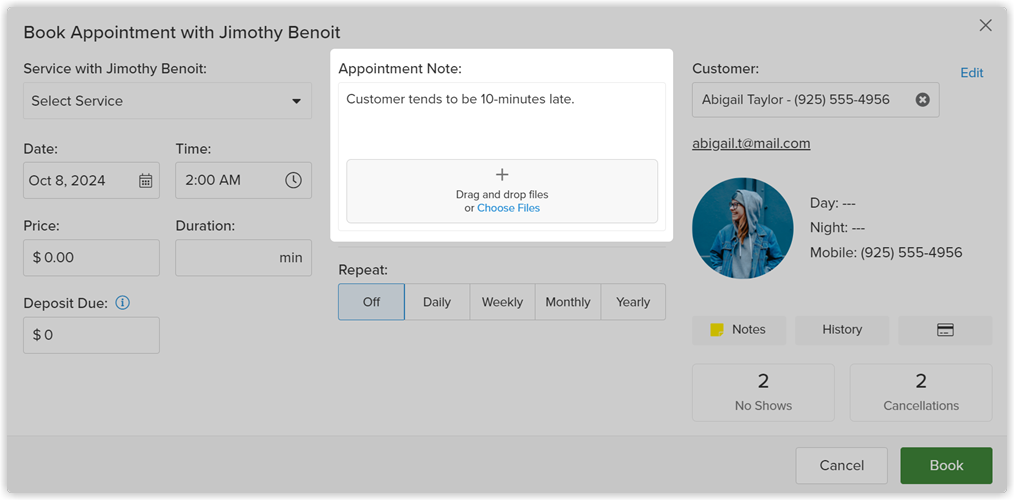
Task: Click the plus icon to add files
Action: (502, 175)
